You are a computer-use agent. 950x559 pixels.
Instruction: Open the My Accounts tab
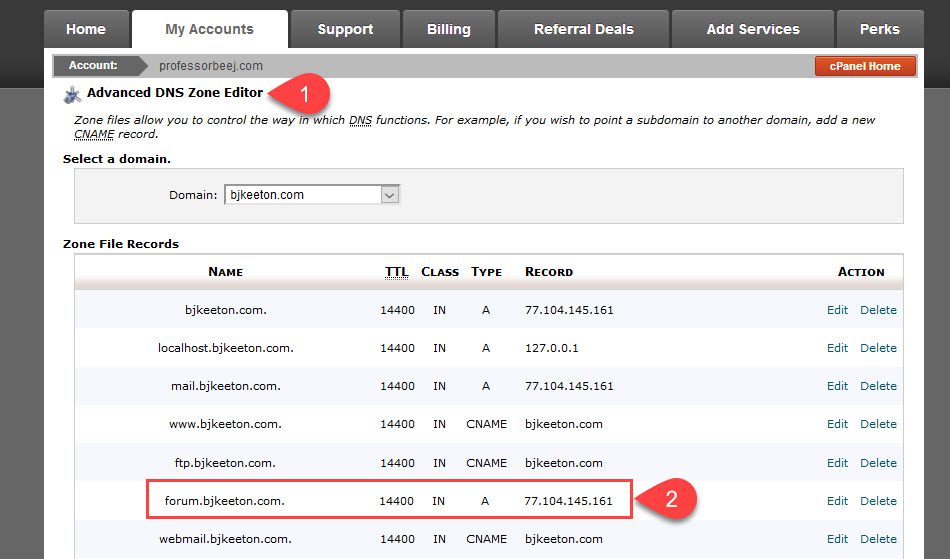209,29
